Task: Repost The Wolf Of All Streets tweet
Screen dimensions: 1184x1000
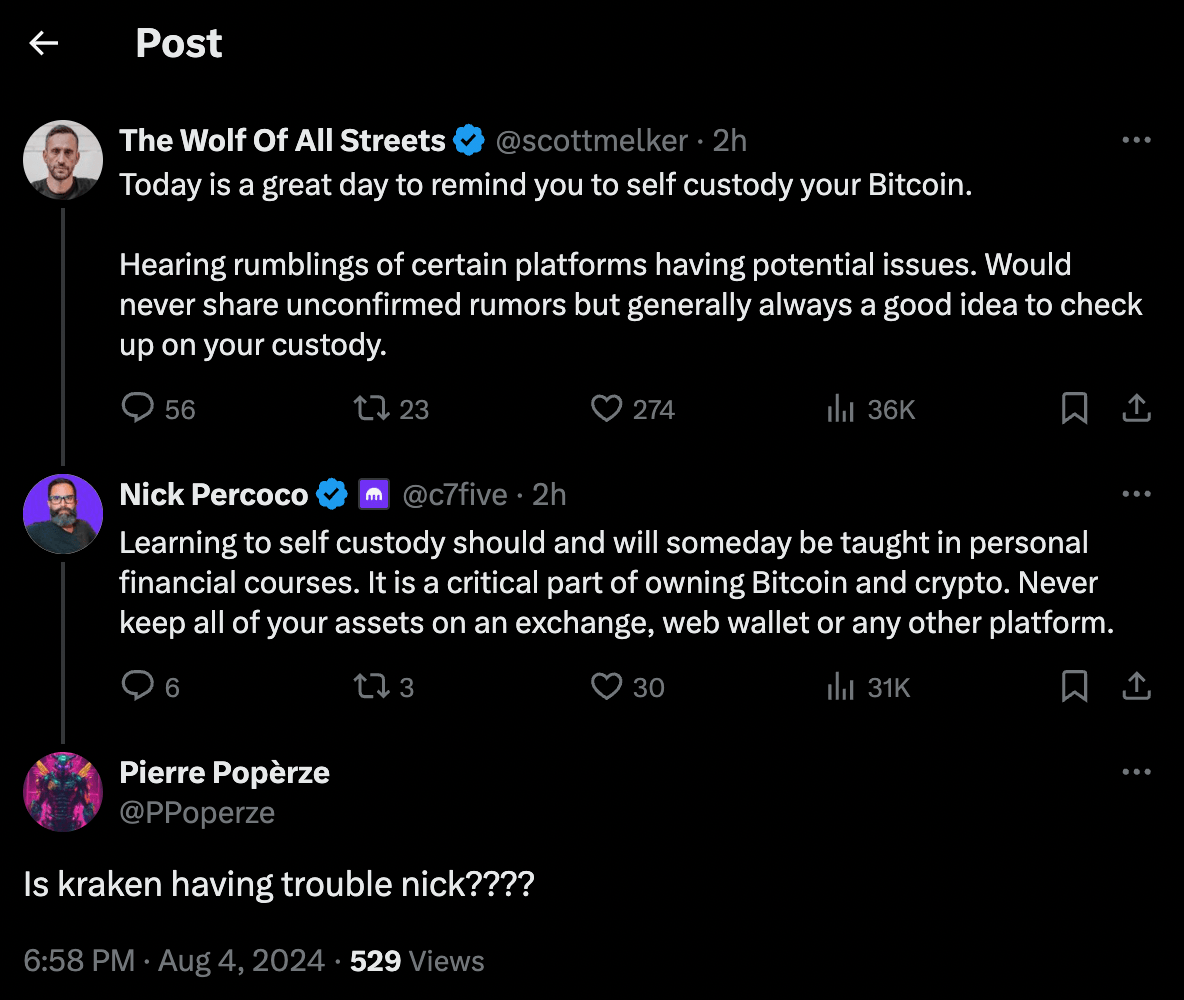Action: (370, 409)
